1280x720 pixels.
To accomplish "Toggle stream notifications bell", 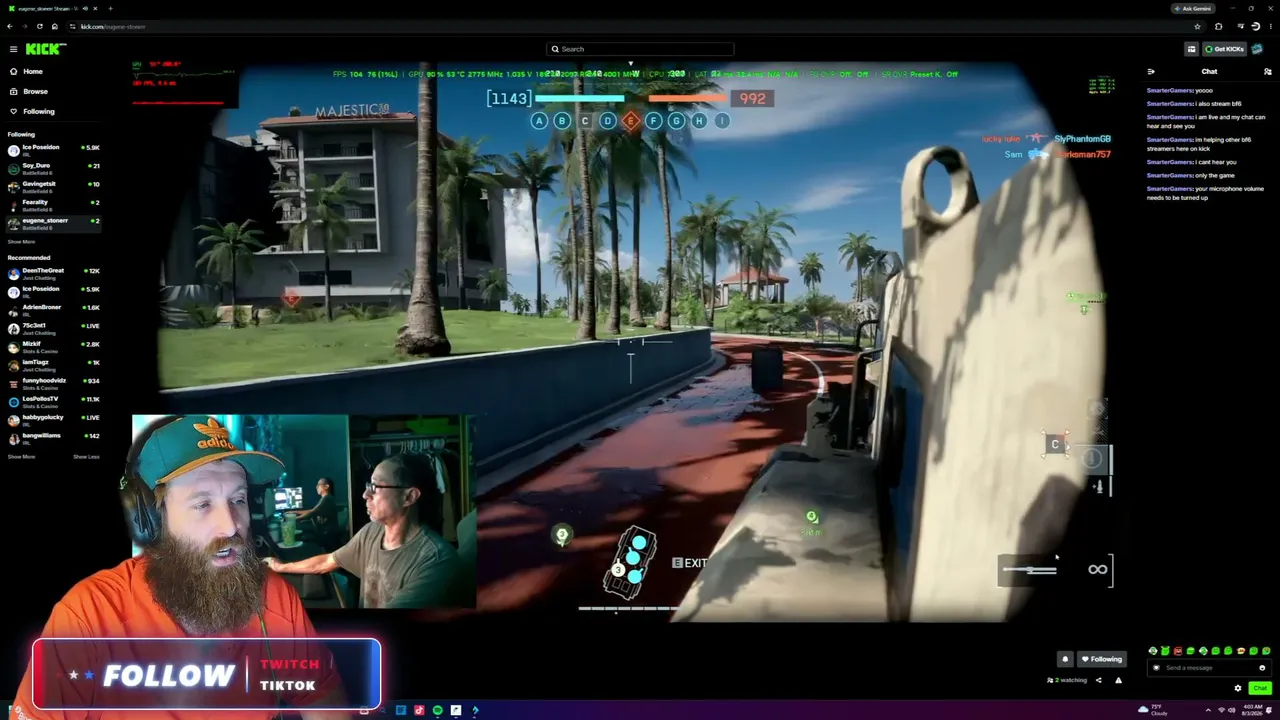I will (x=1065, y=659).
